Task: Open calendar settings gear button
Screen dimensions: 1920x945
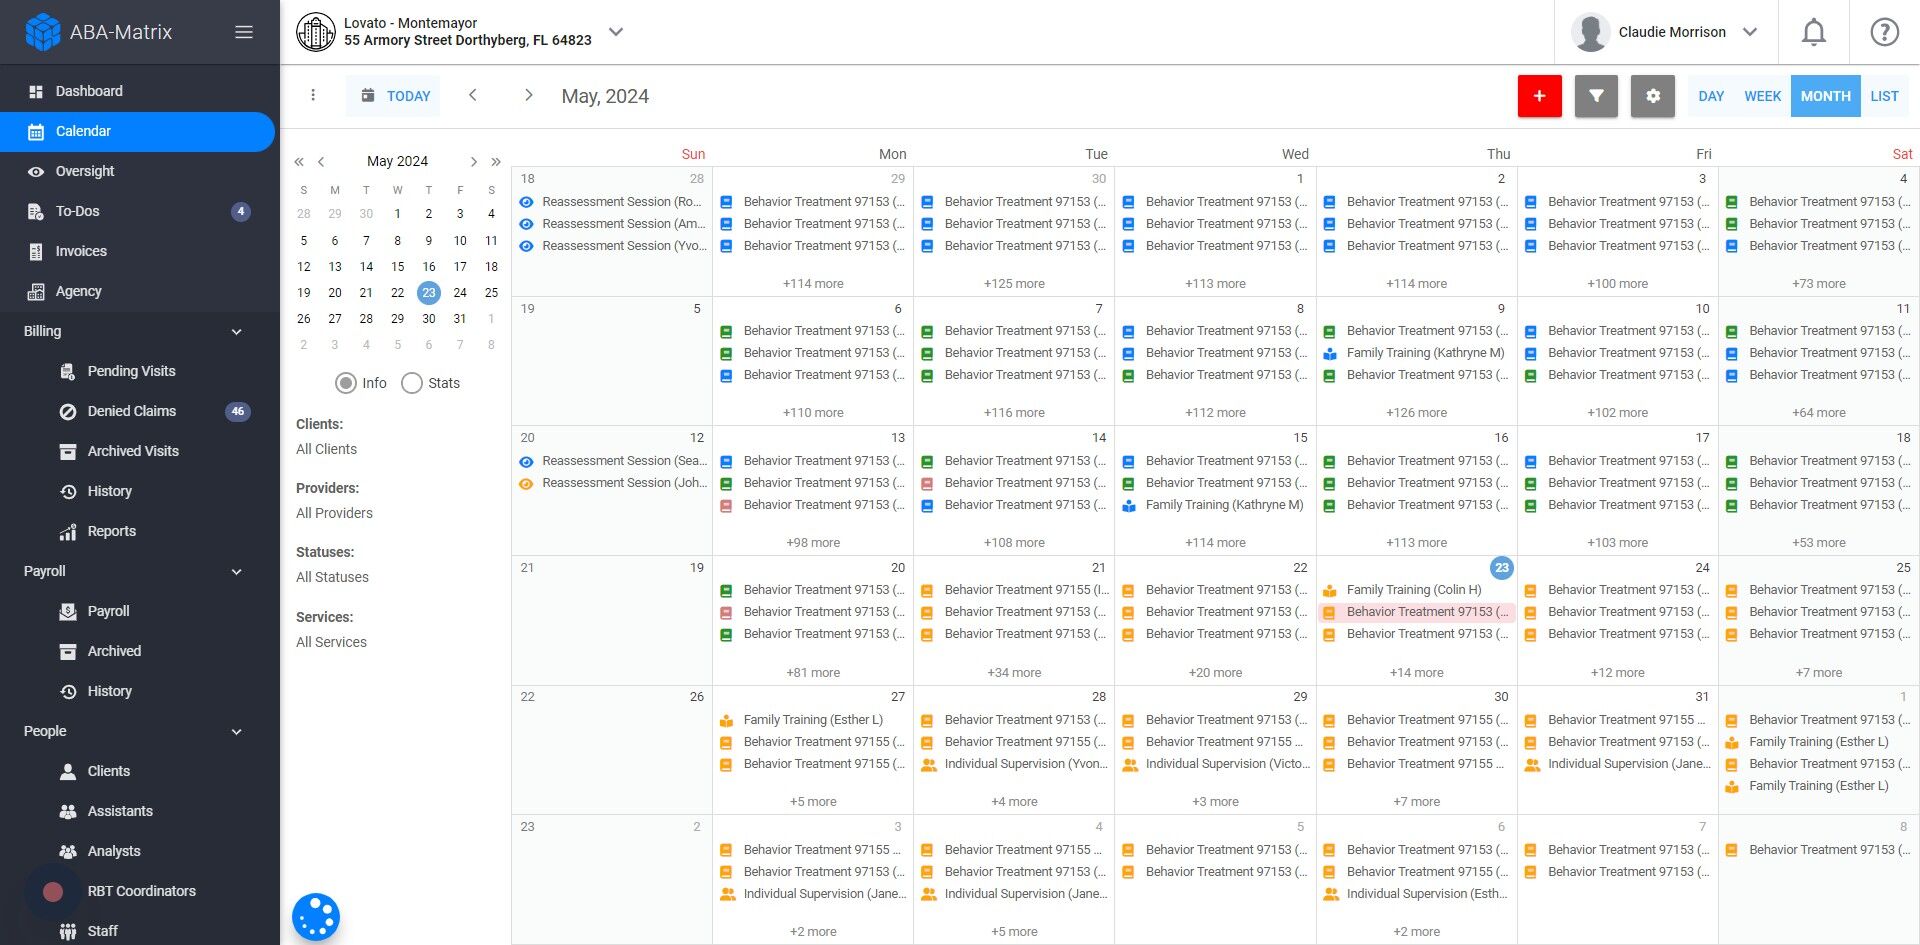Action: click(x=1652, y=96)
